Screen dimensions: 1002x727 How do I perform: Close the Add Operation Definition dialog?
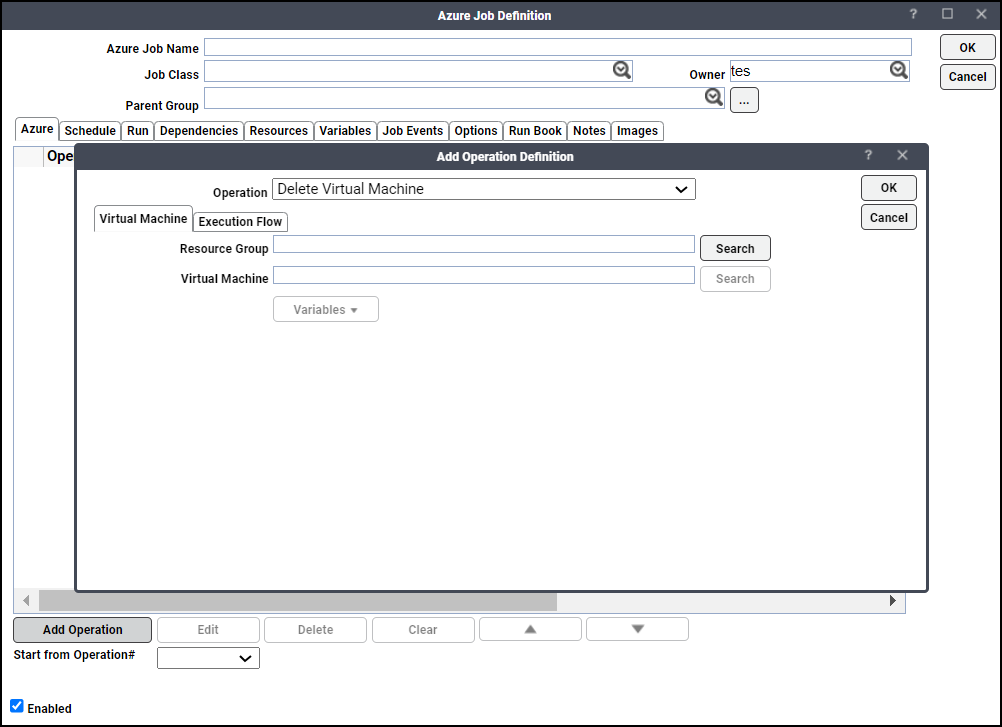pos(902,155)
